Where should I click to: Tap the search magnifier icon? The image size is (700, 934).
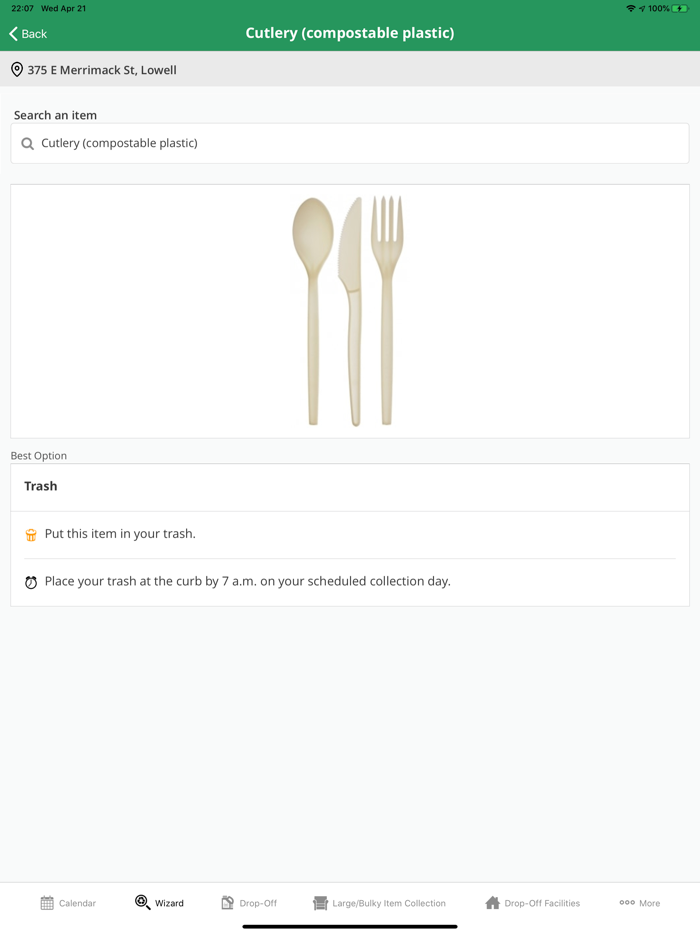(x=28, y=144)
